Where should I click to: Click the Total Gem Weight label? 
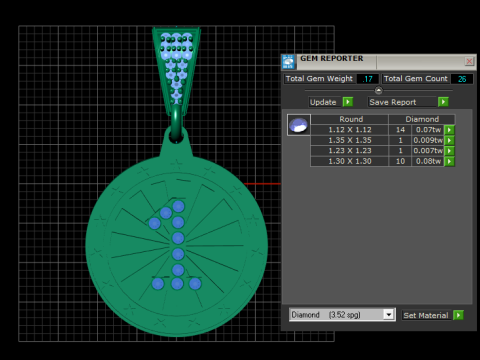pos(319,79)
